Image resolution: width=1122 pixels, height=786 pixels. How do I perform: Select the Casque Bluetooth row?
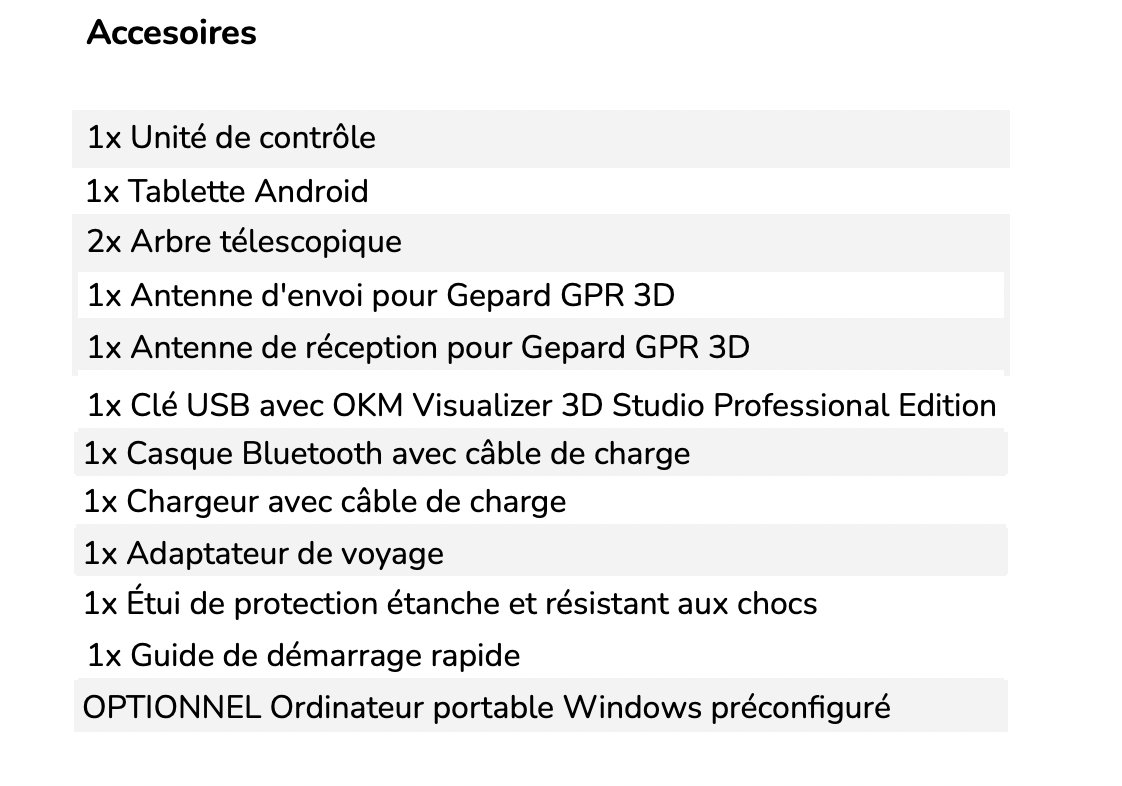coord(541,453)
